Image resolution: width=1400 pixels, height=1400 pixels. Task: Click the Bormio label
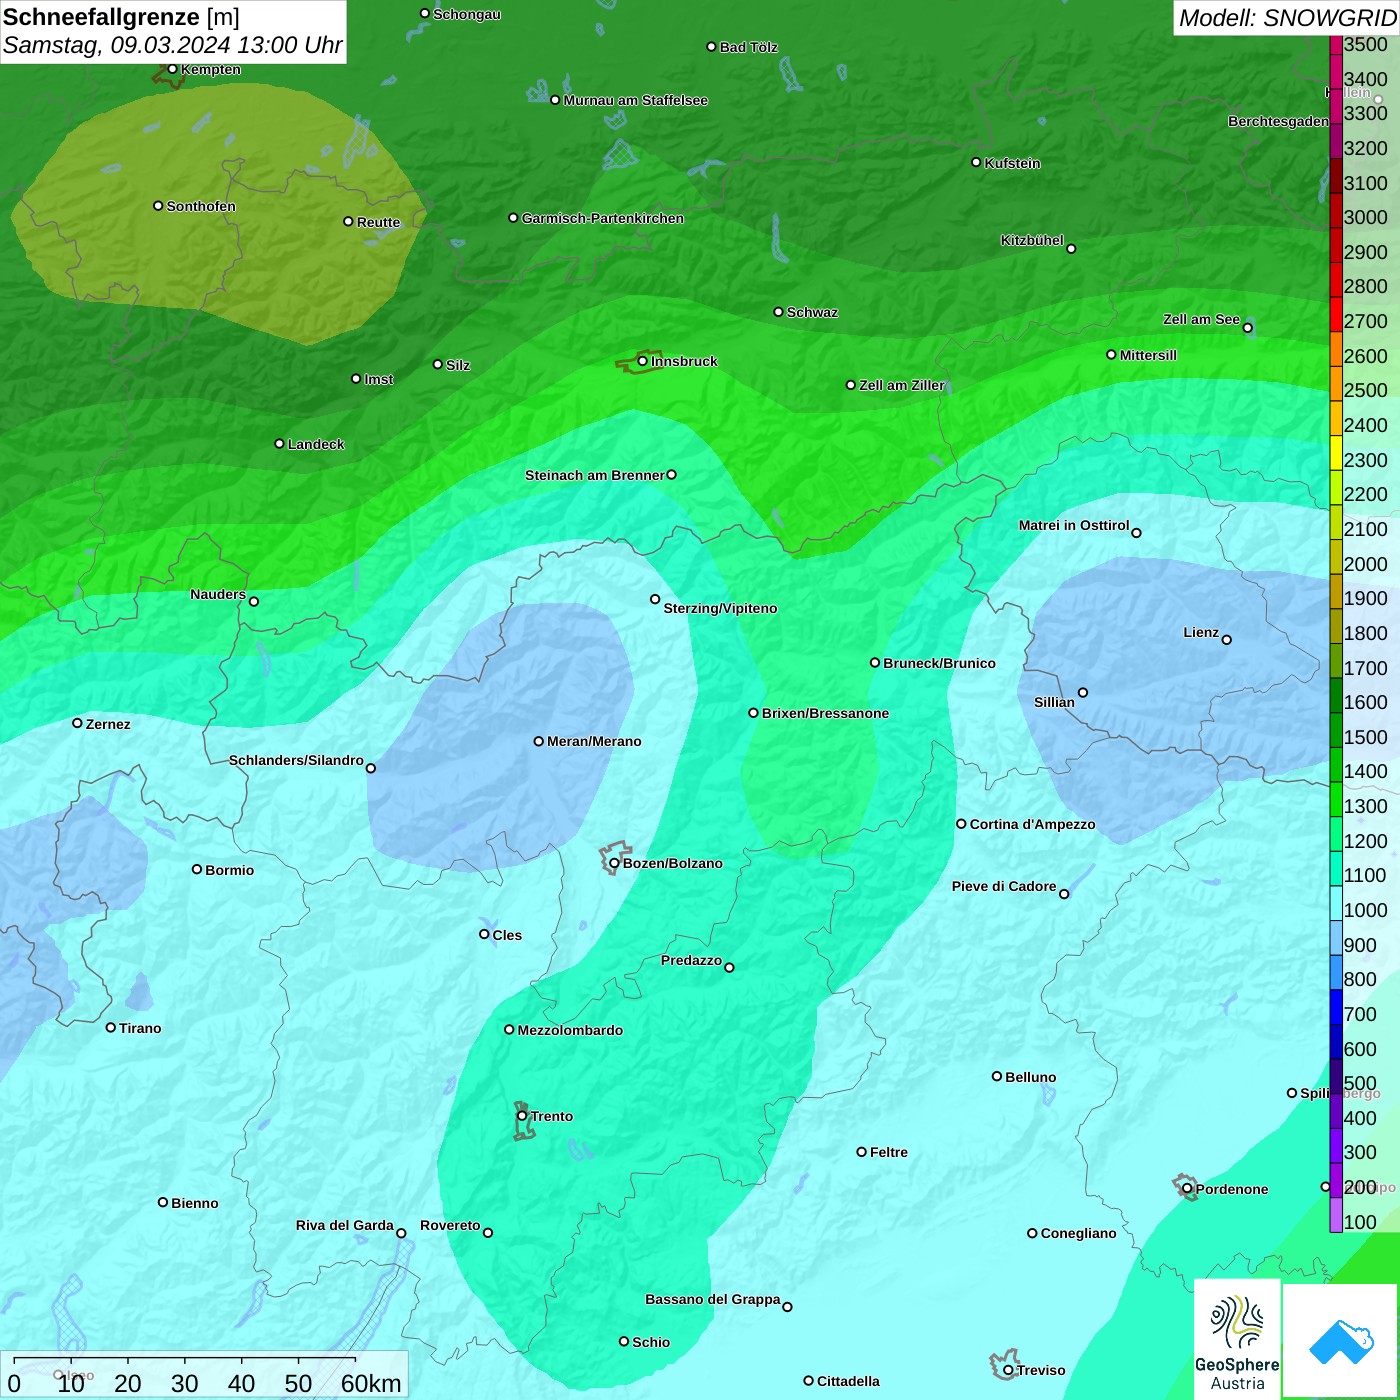point(230,870)
